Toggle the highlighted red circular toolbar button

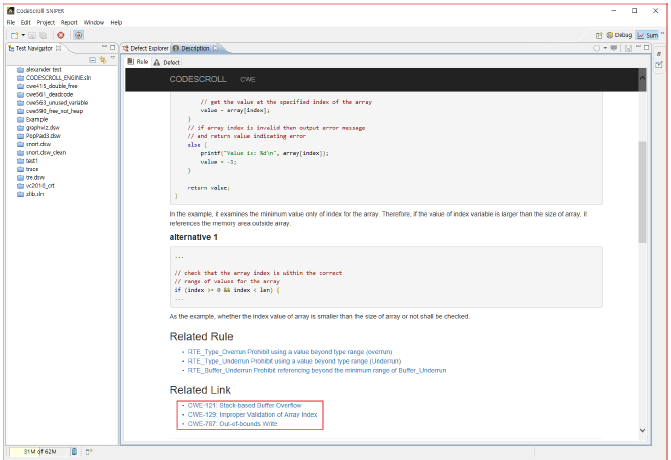point(78,36)
